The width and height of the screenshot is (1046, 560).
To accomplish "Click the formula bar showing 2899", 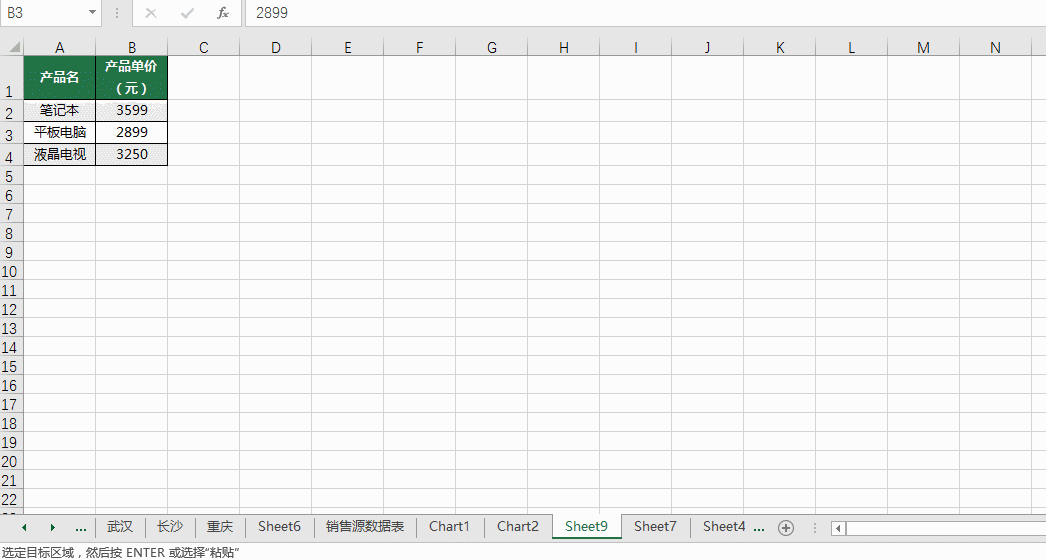I will coord(645,13).
